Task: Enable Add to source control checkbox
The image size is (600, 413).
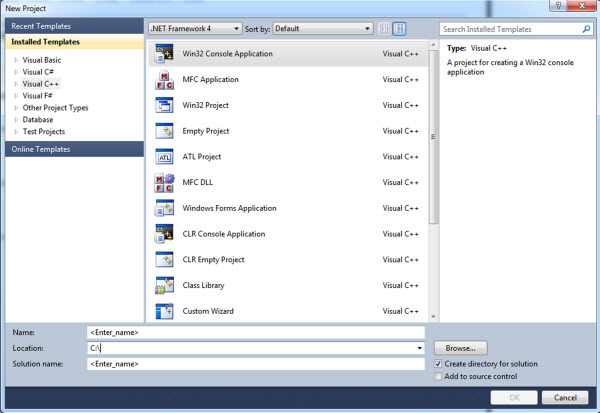Action: coord(438,377)
